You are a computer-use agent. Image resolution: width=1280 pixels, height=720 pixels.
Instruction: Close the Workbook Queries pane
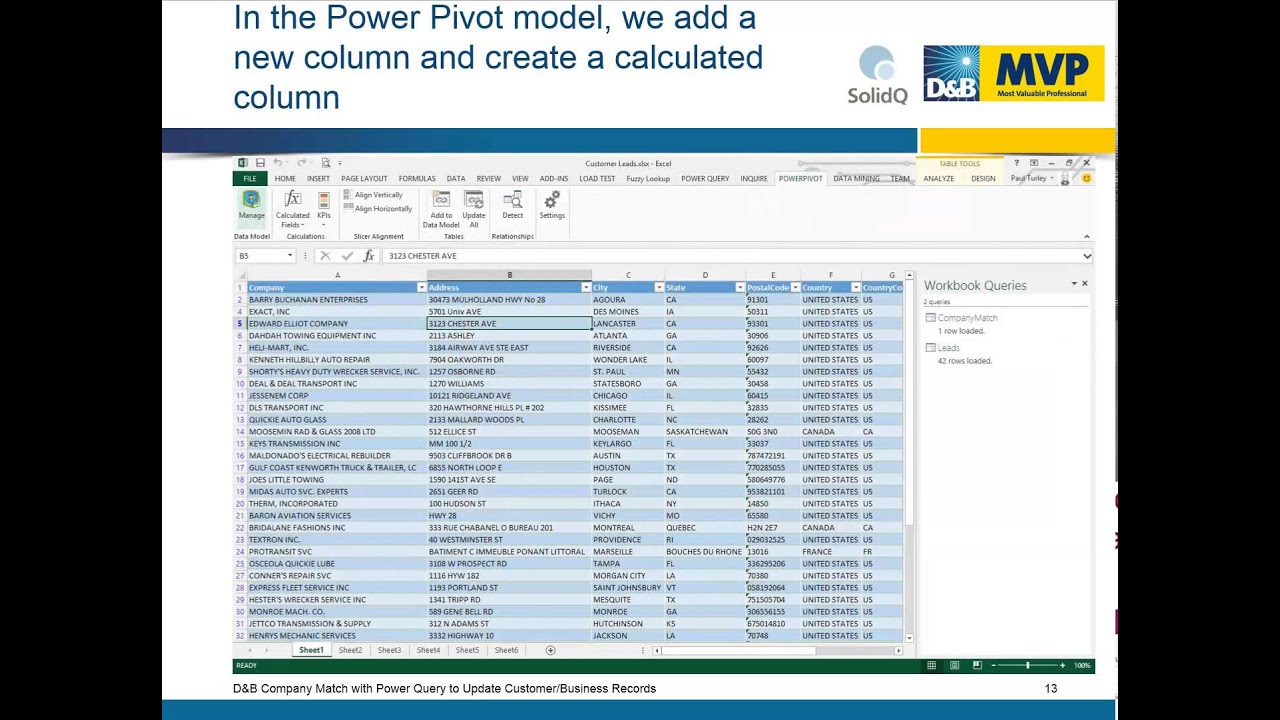pyautogui.click(x=1085, y=284)
